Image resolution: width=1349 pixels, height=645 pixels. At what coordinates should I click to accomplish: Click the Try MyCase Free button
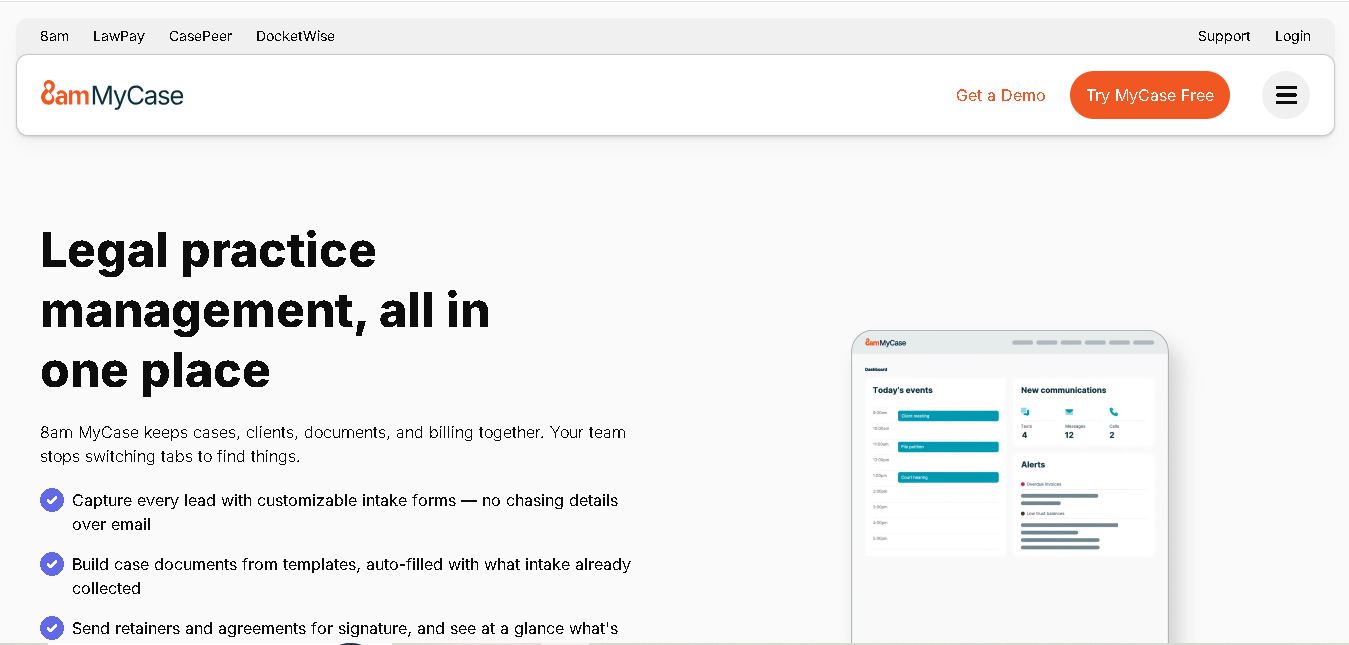[1150, 95]
